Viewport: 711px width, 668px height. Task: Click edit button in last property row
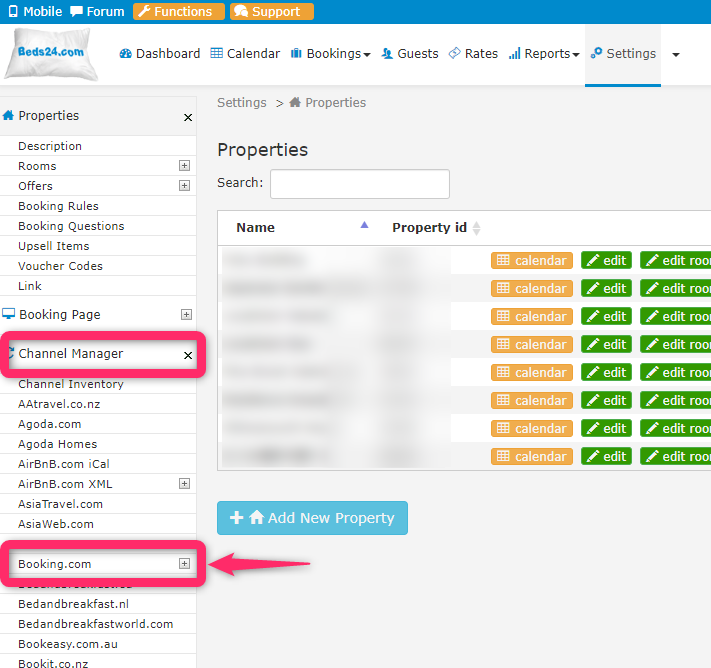(606, 456)
